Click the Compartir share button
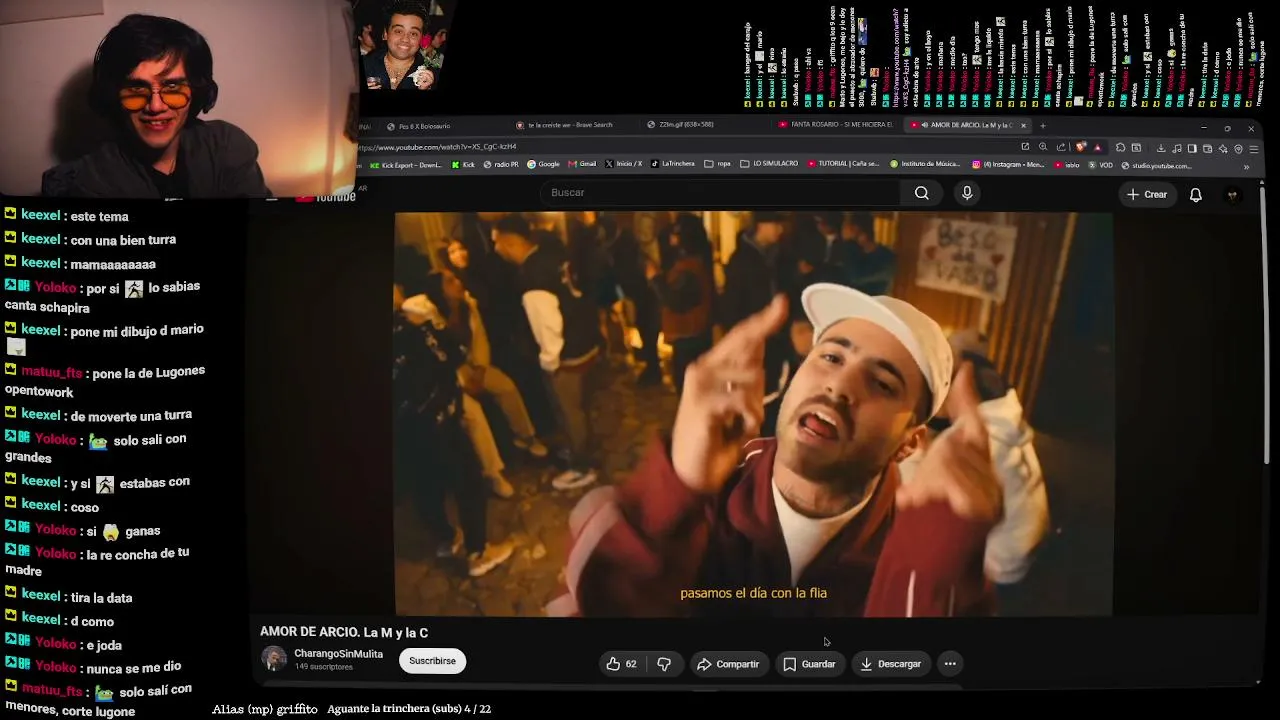Viewport: 1280px width, 720px height. (x=728, y=664)
